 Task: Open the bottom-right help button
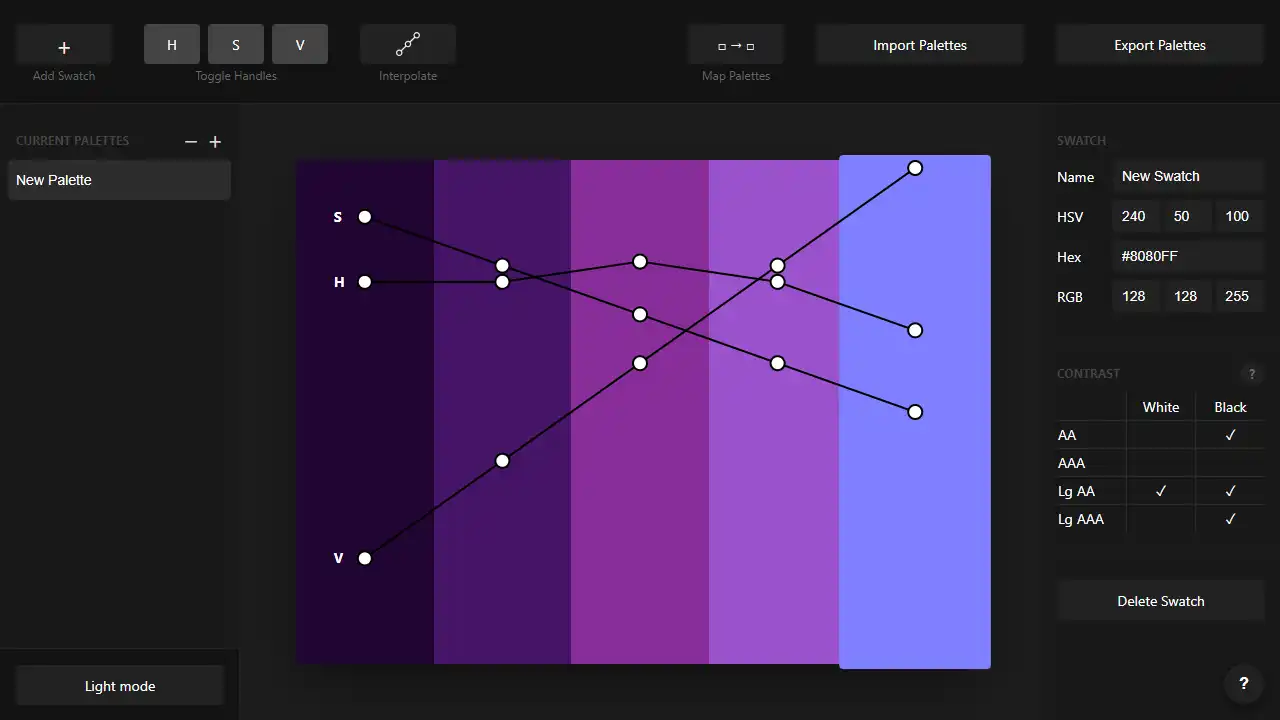click(x=1243, y=684)
